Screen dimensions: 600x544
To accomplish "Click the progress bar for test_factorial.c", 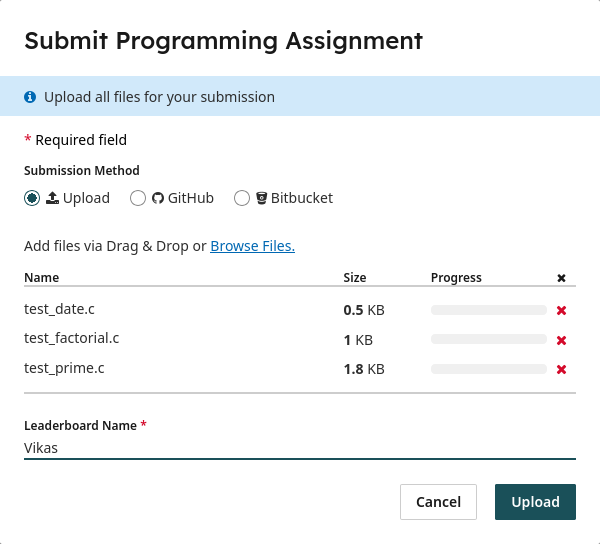I will [489, 339].
